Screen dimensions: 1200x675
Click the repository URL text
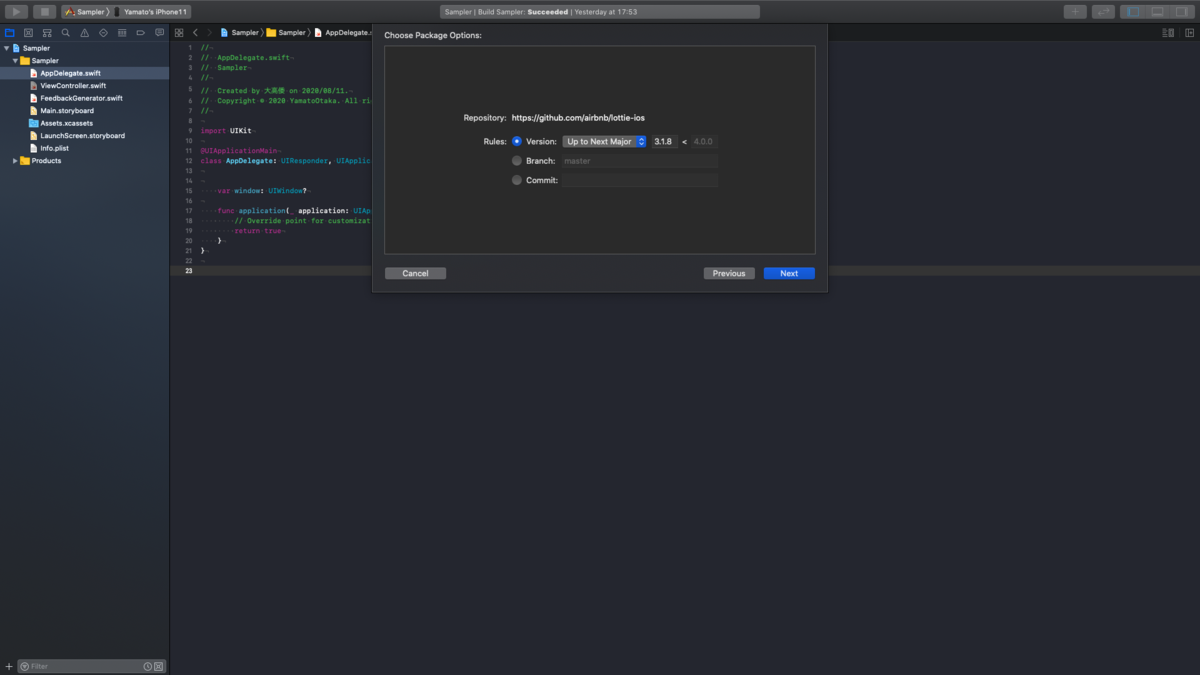click(578, 118)
